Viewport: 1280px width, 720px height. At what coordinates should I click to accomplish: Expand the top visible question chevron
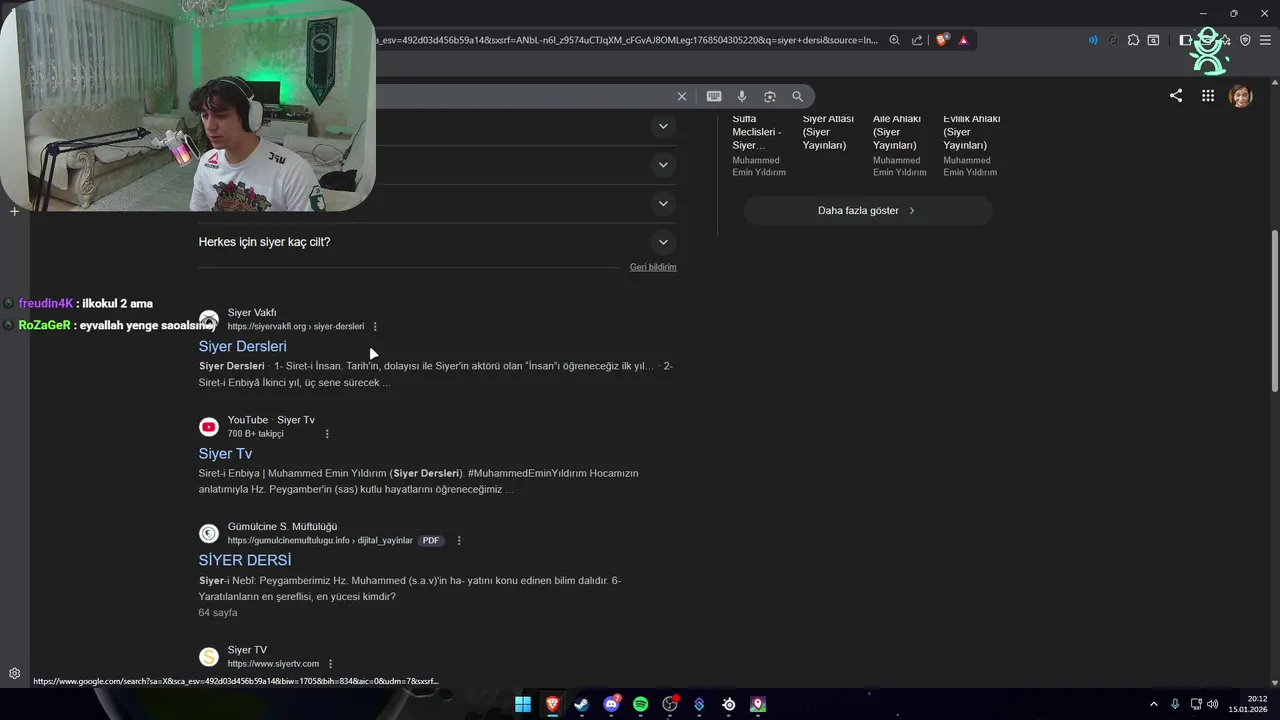(x=662, y=126)
